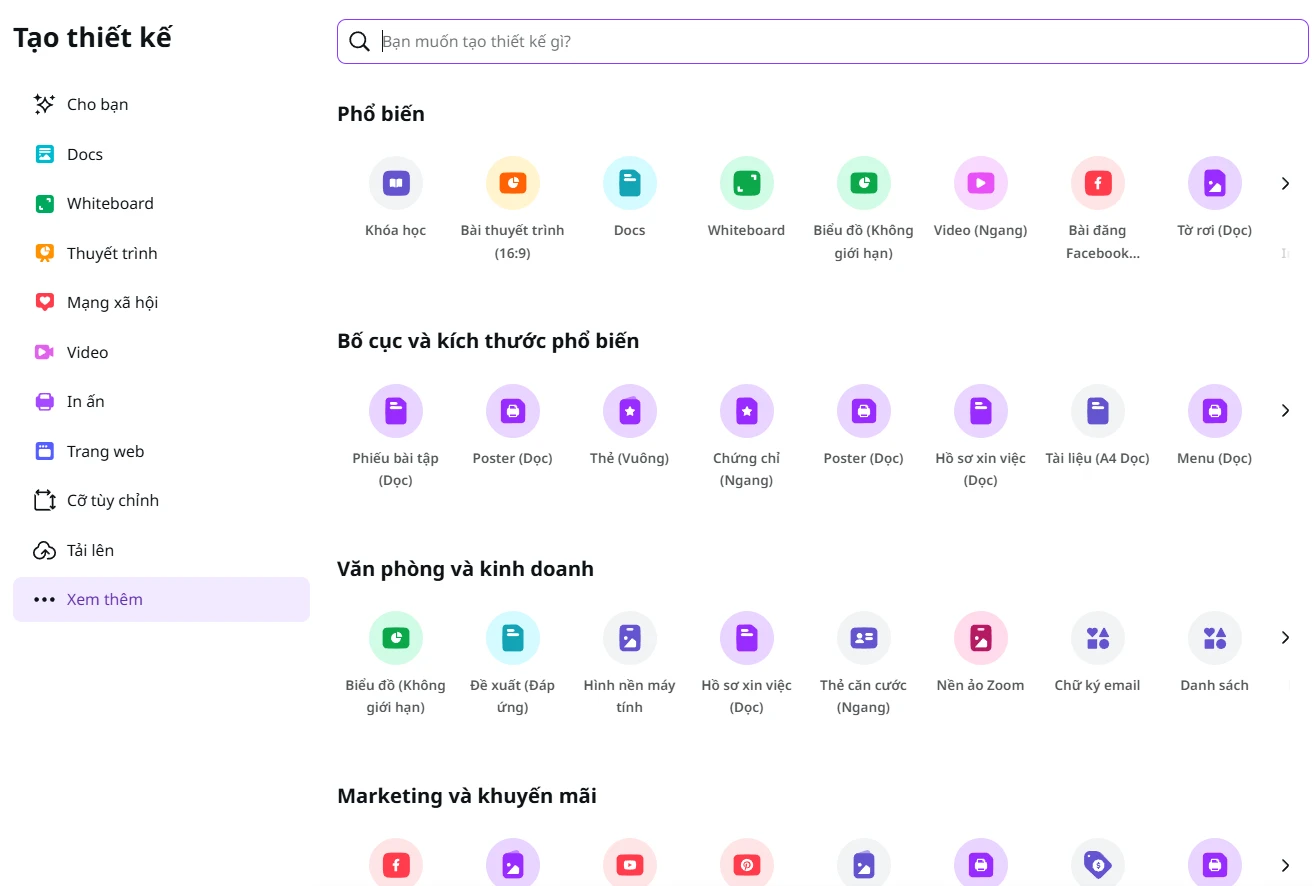Switch to the Video sidebar category
This screenshot has height=886, width=1314.
coord(161,352)
